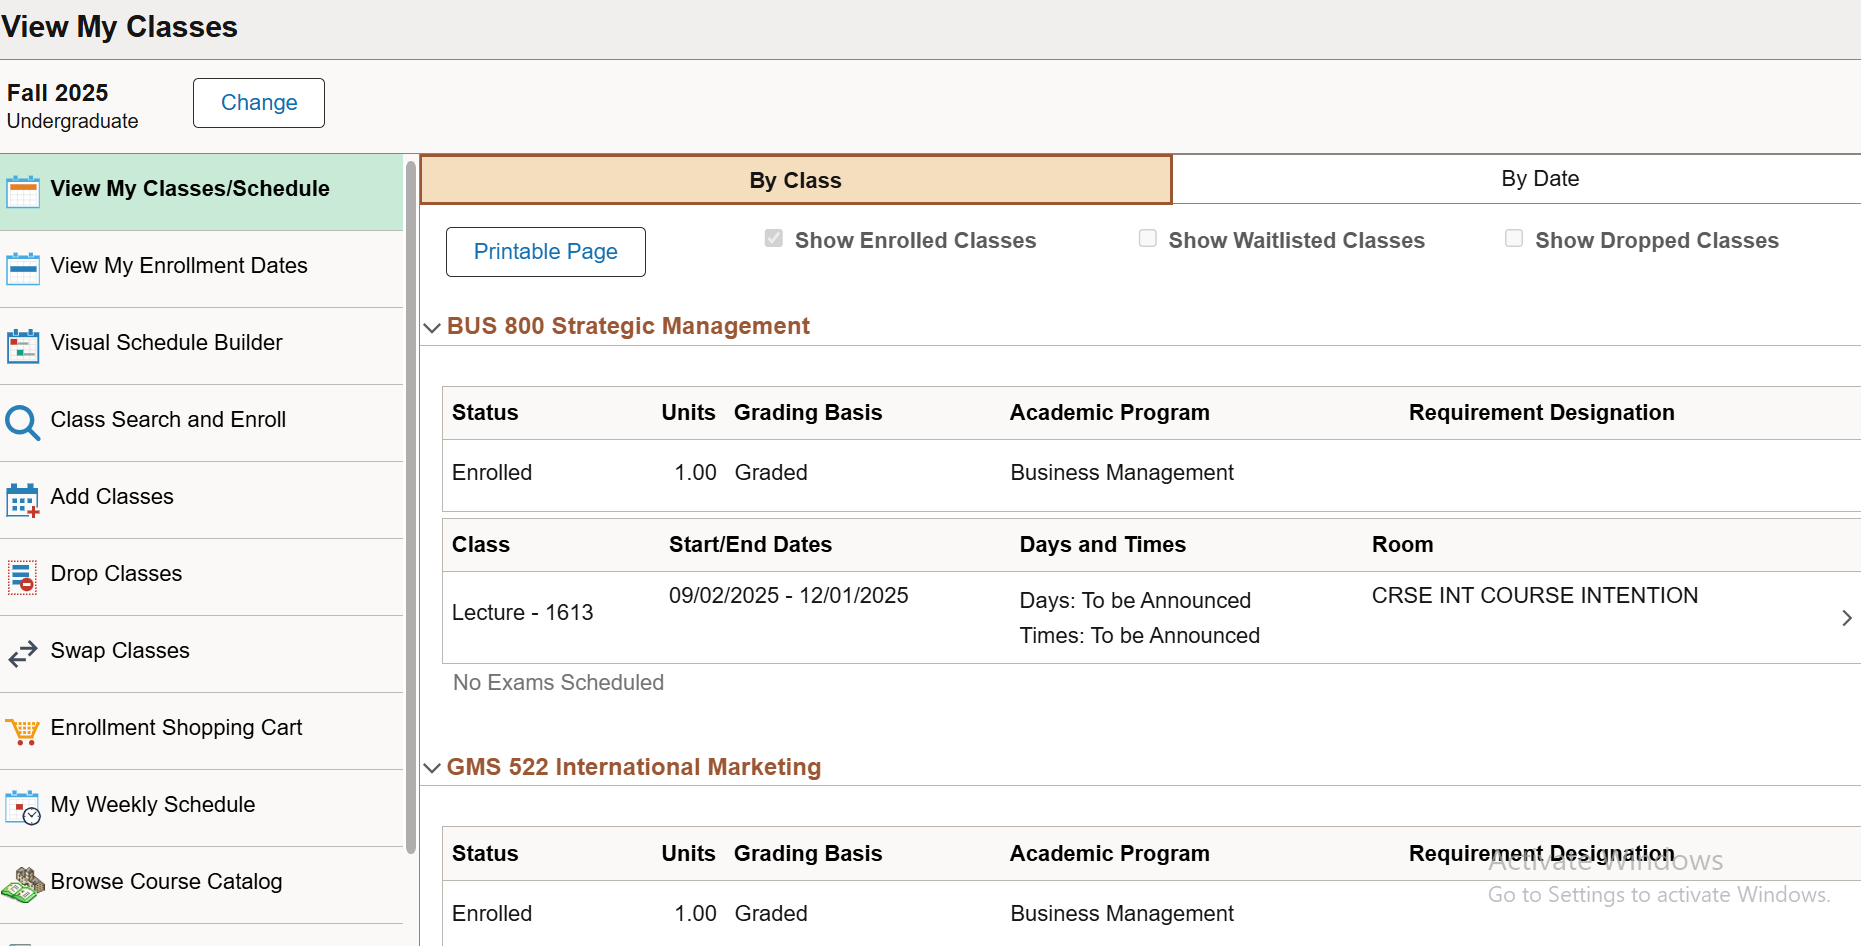
Task: Click the View My Classes/Schedule calendar icon
Action: click(x=23, y=190)
